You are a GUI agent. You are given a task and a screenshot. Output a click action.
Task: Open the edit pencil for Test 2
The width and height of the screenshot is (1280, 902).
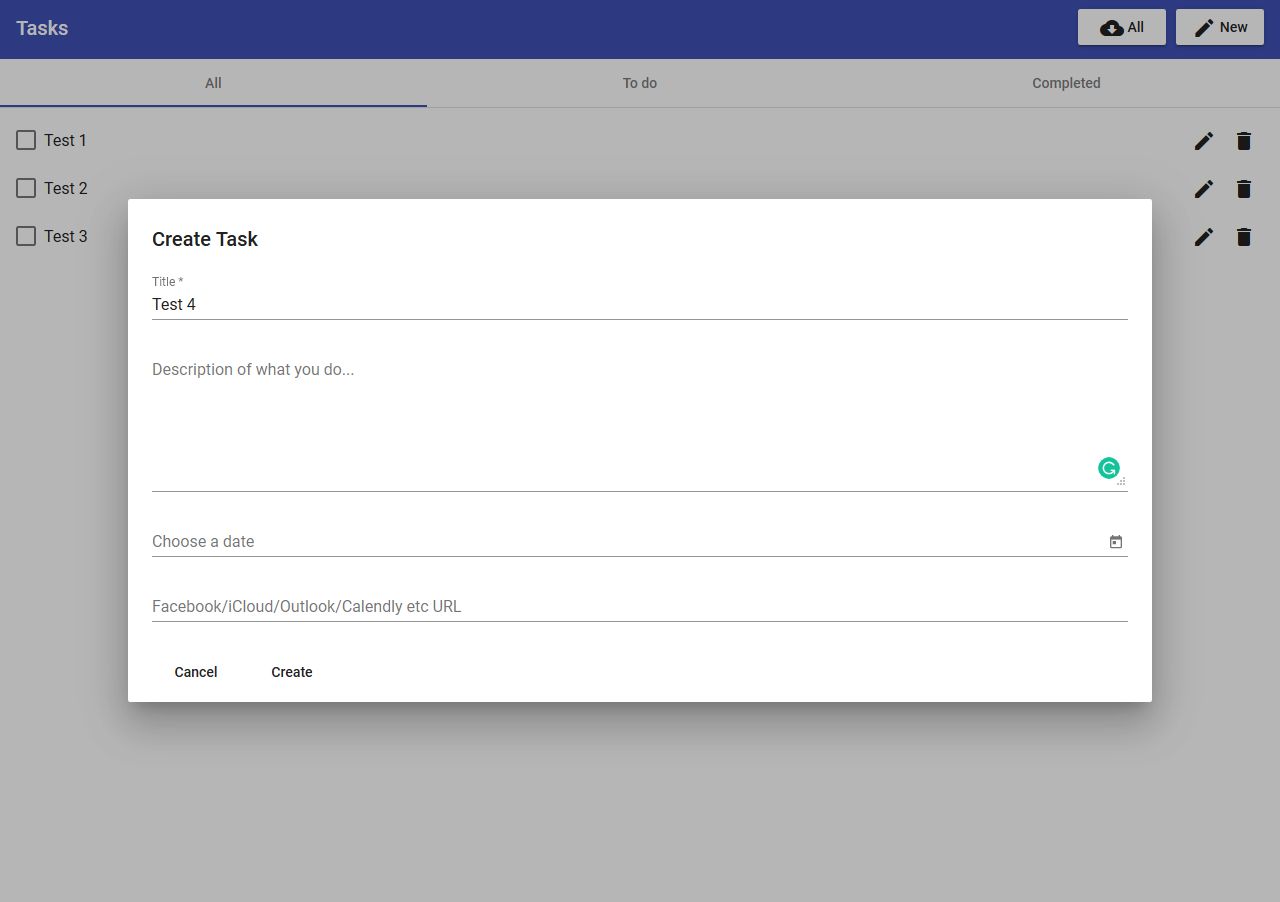pos(1203,188)
